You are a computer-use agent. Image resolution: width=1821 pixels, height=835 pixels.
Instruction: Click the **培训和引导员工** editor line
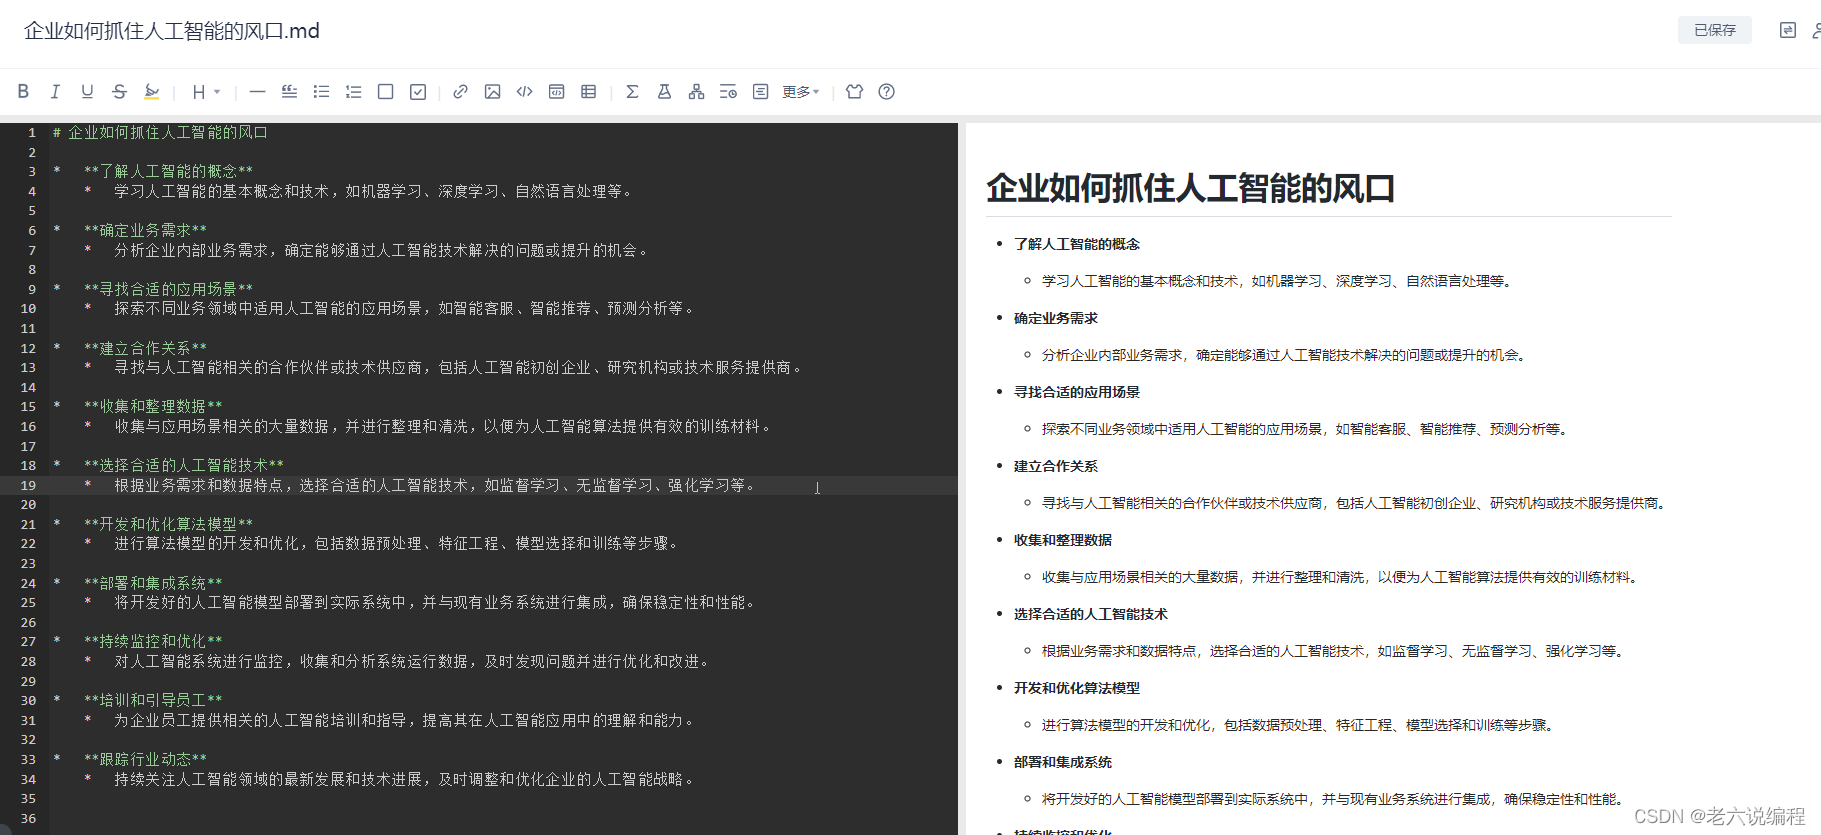(x=153, y=700)
